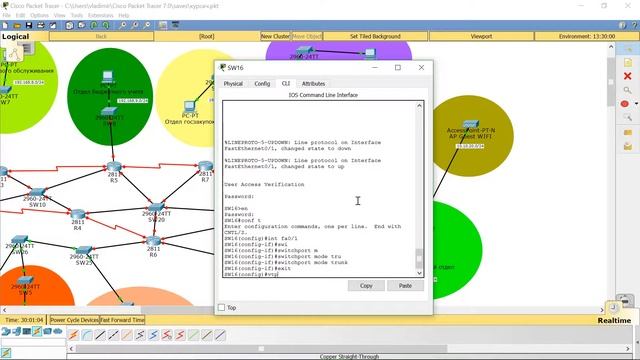
Task: Open the Activity Wizard icon
Action: tap(53, 25)
